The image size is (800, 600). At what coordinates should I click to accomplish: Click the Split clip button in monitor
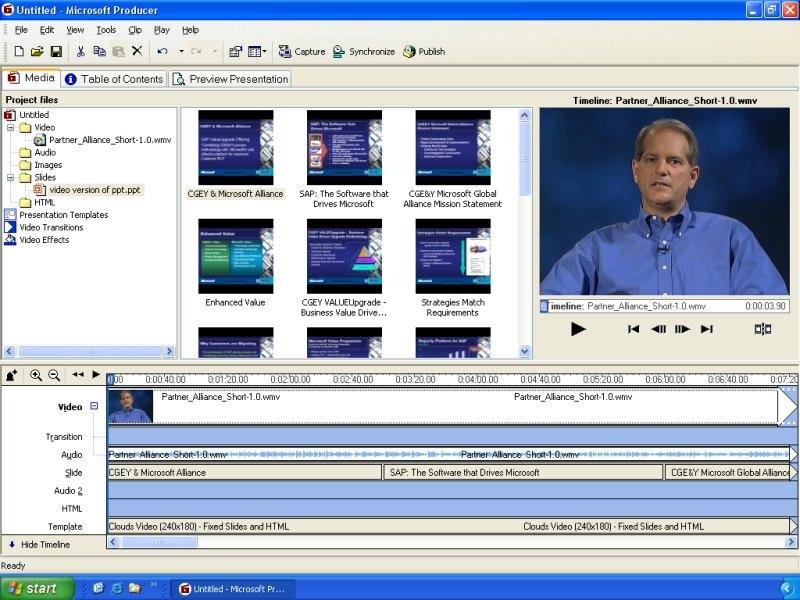click(x=763, y=329)
